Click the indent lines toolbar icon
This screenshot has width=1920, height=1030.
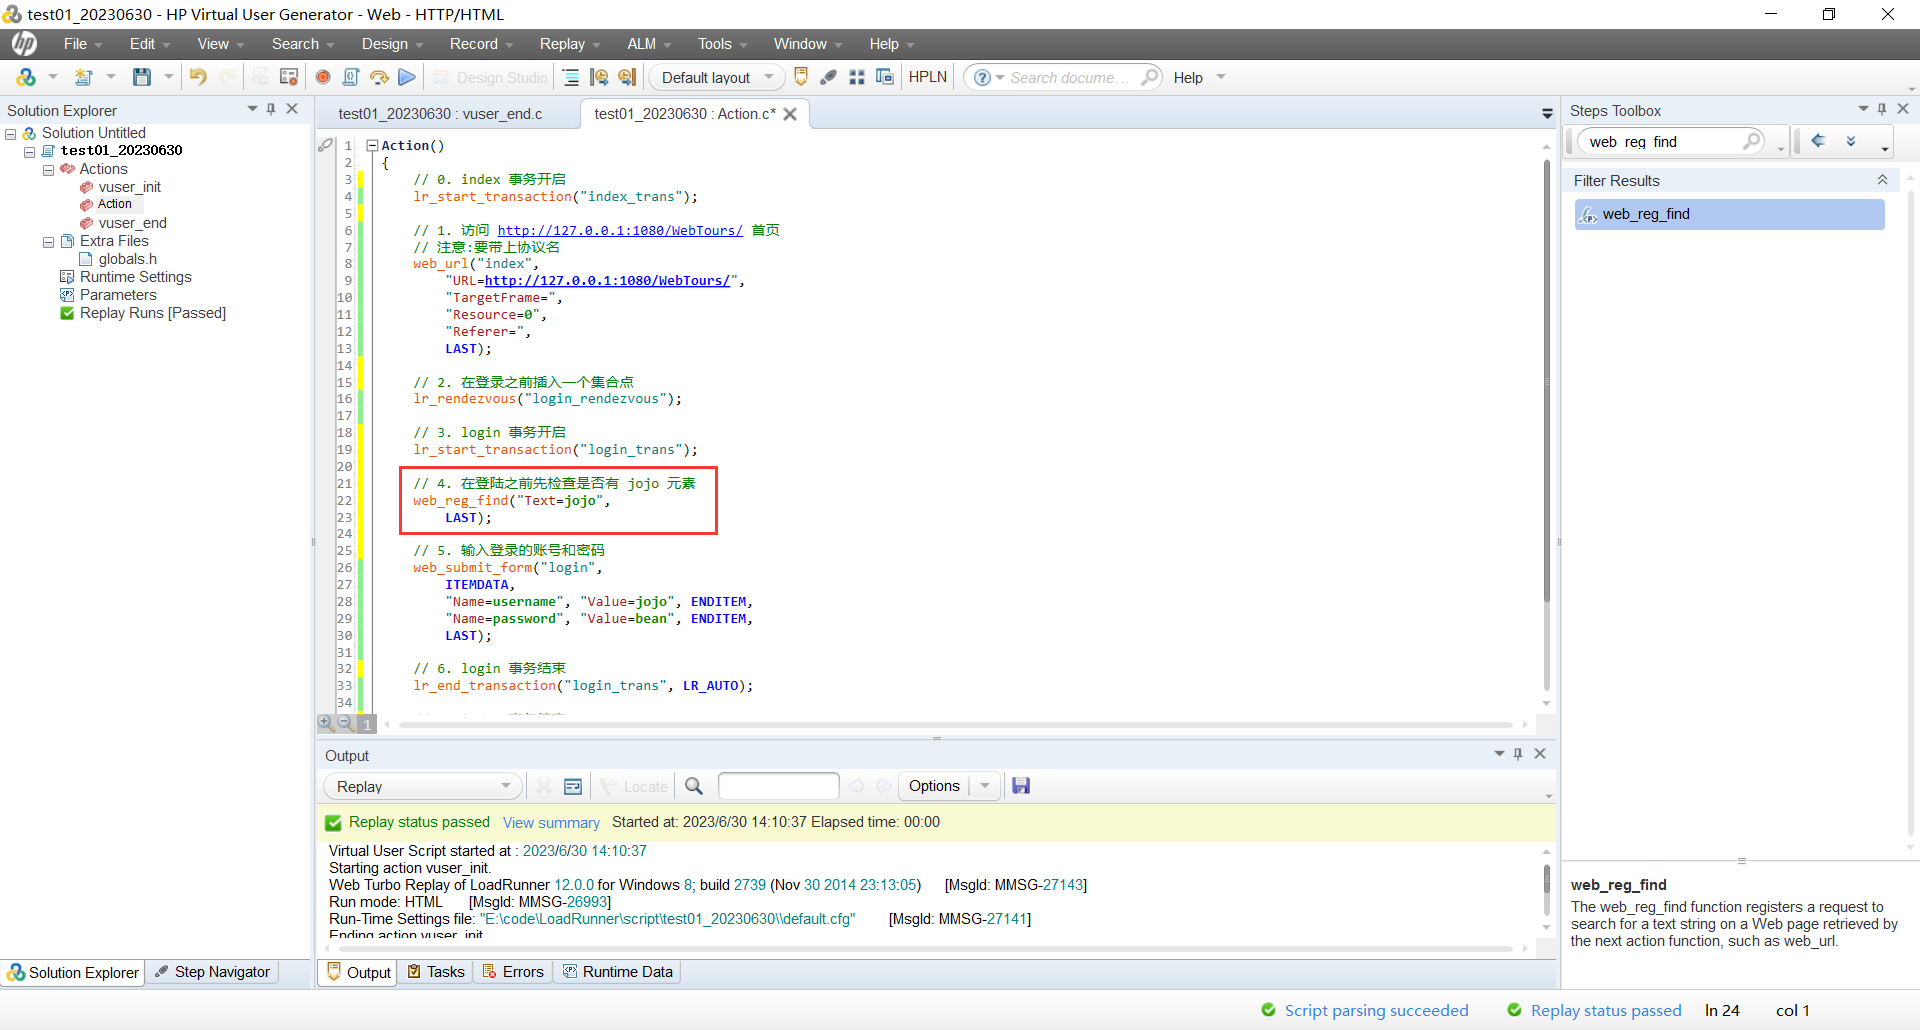[571, 77]
